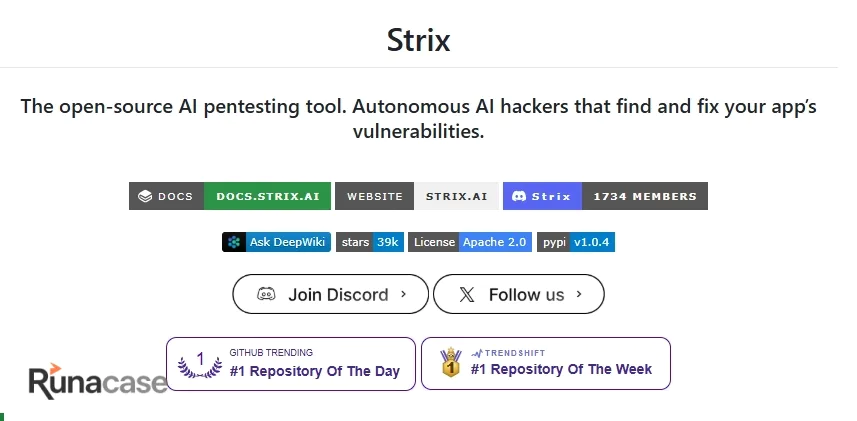Open the STRIX.AI website badge
857x421 pixels.
click(456, 196)
